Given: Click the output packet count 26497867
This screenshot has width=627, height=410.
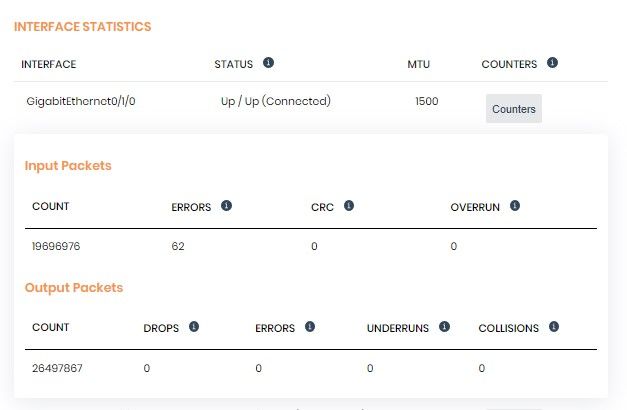Looking at the screenshot, I should [x=57, y=368].
